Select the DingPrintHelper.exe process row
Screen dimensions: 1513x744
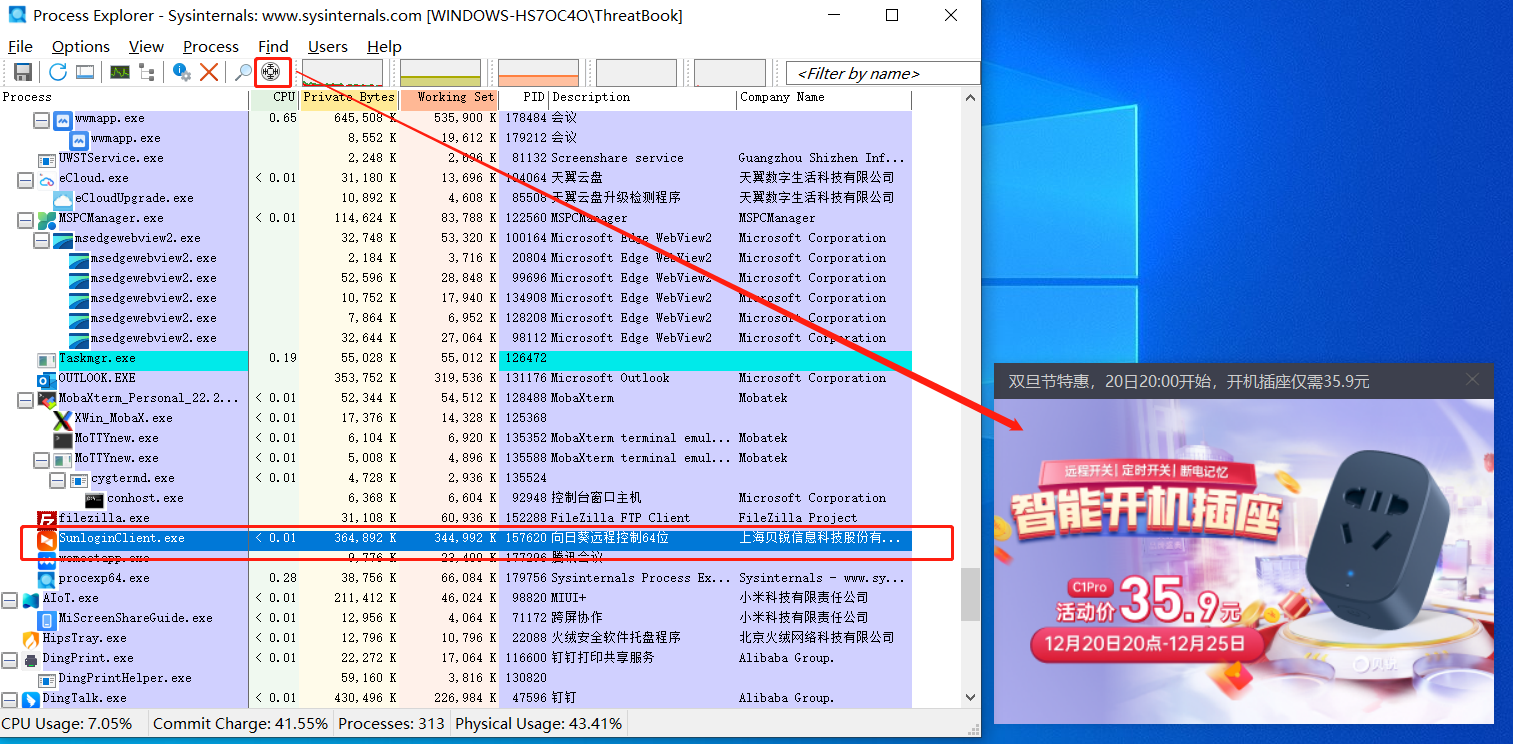click(456, 678)
